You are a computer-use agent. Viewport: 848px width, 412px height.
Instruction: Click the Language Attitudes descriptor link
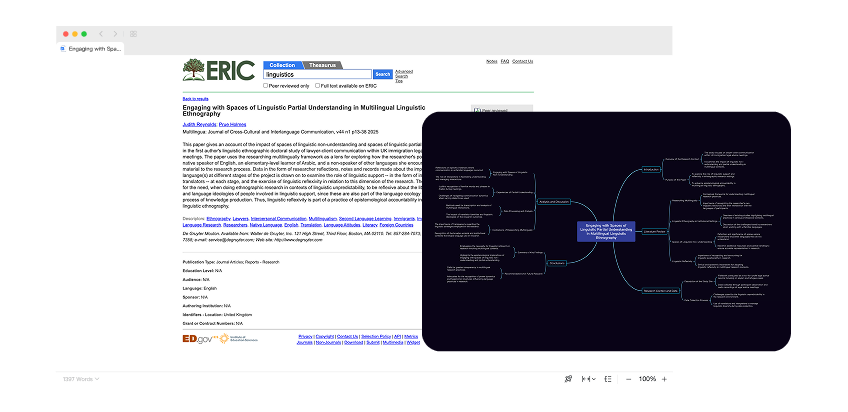(x=342, y=224)
